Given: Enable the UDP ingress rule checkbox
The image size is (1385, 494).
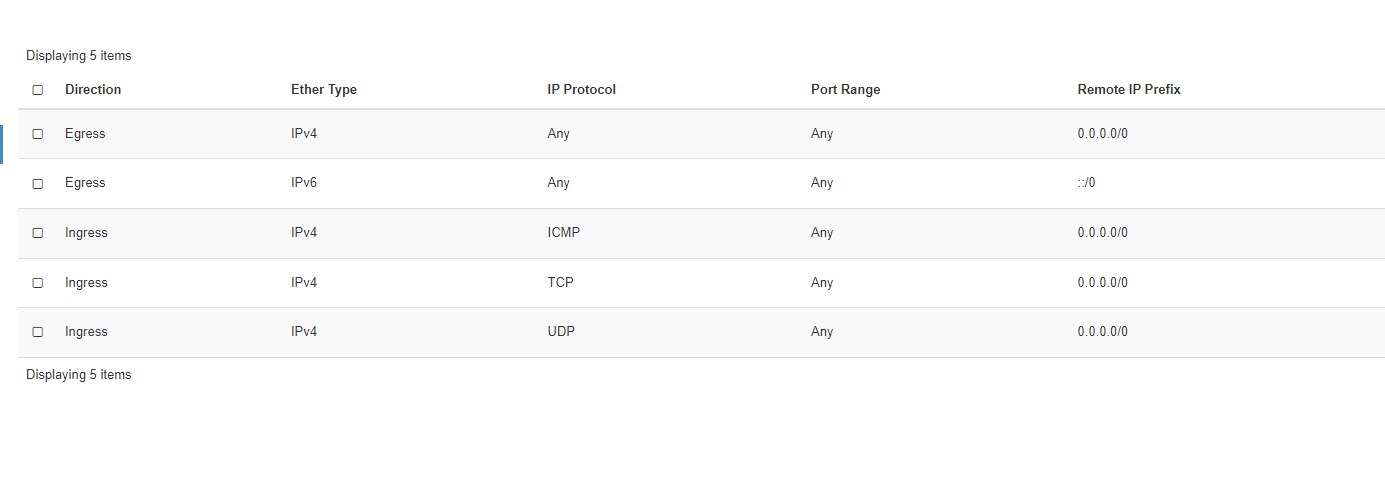Looking at the screenshot, I should (38, 332).
